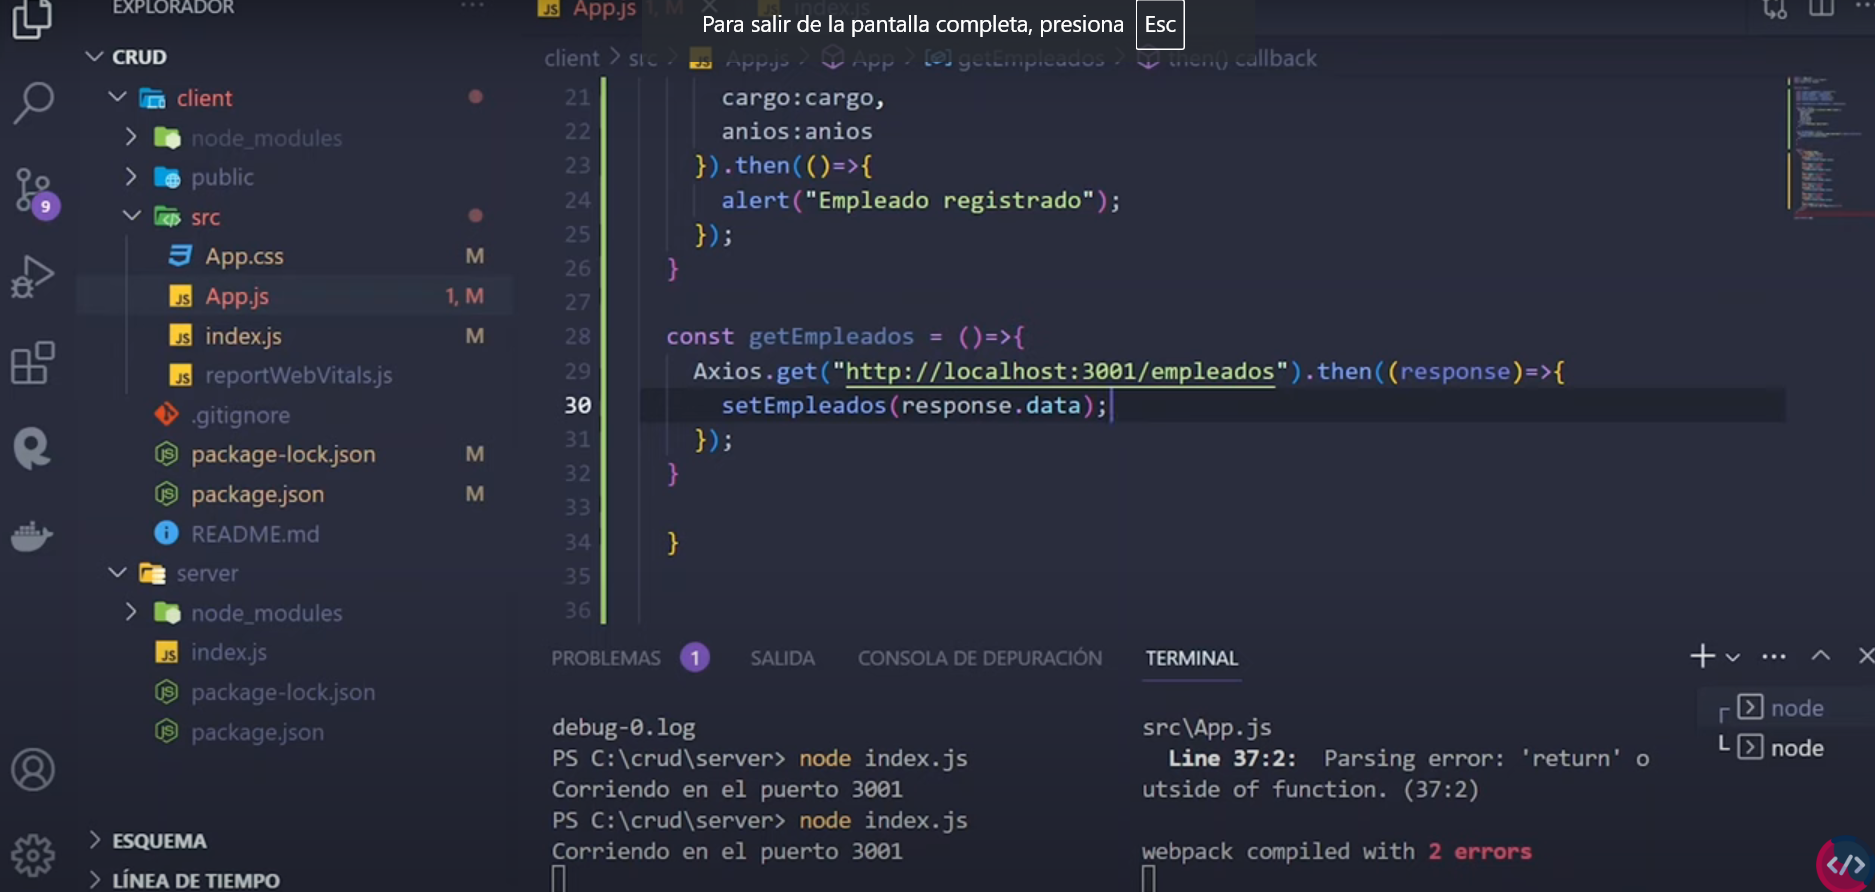Collapse the src folder
1875x892 pixels.
point(131,216)
